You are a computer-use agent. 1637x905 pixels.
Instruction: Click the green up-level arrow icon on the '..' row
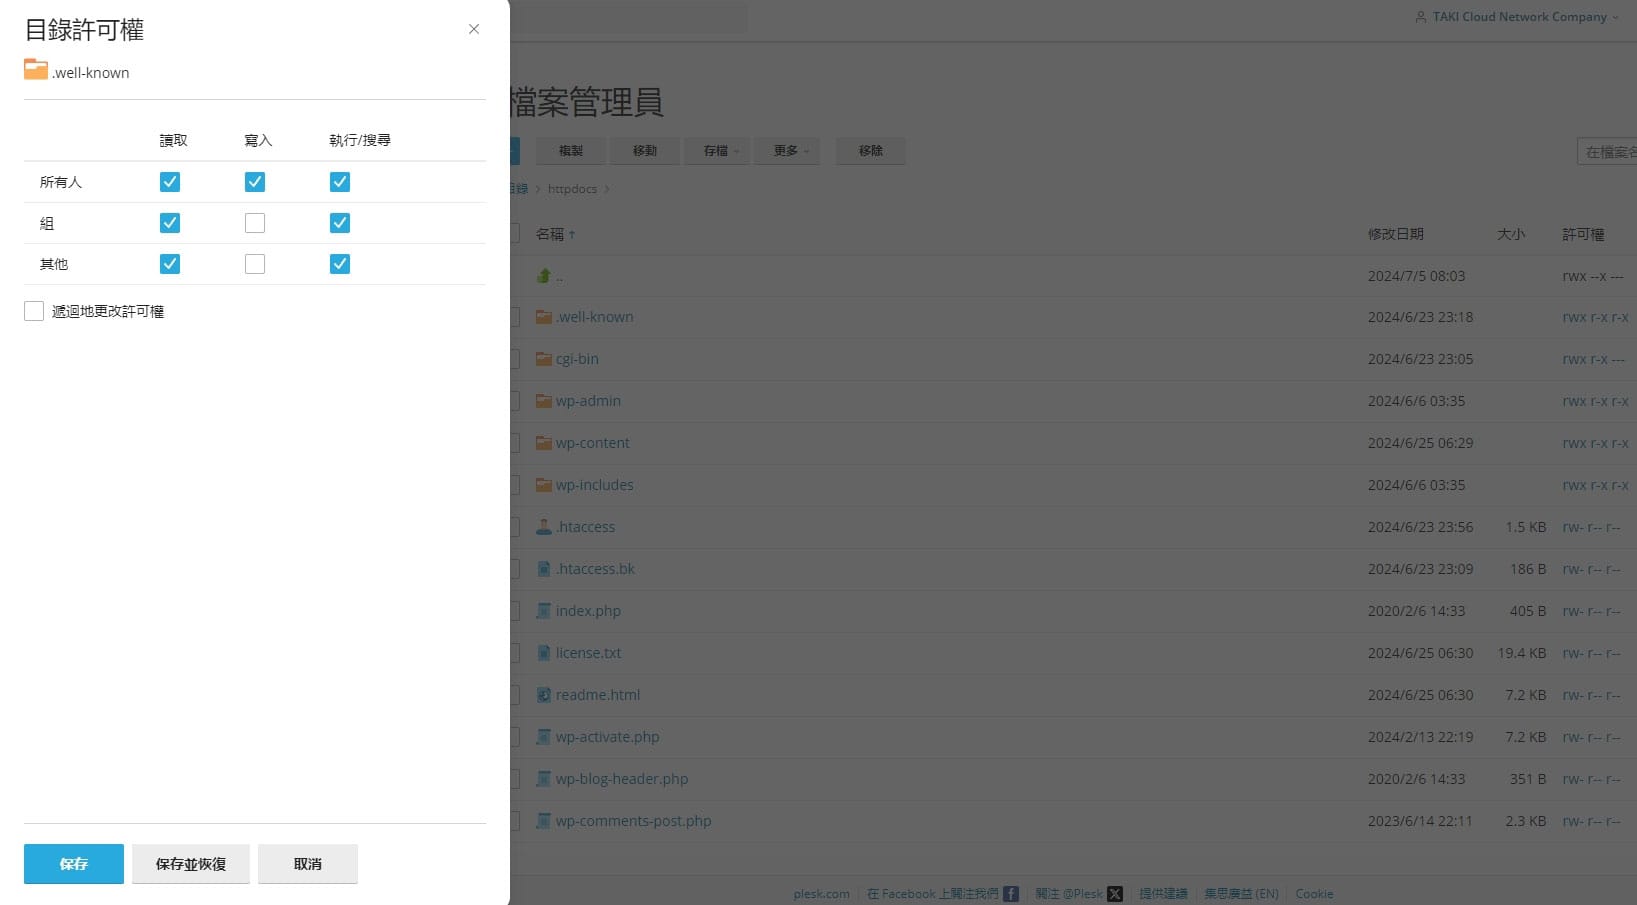[x=544, y=275]
